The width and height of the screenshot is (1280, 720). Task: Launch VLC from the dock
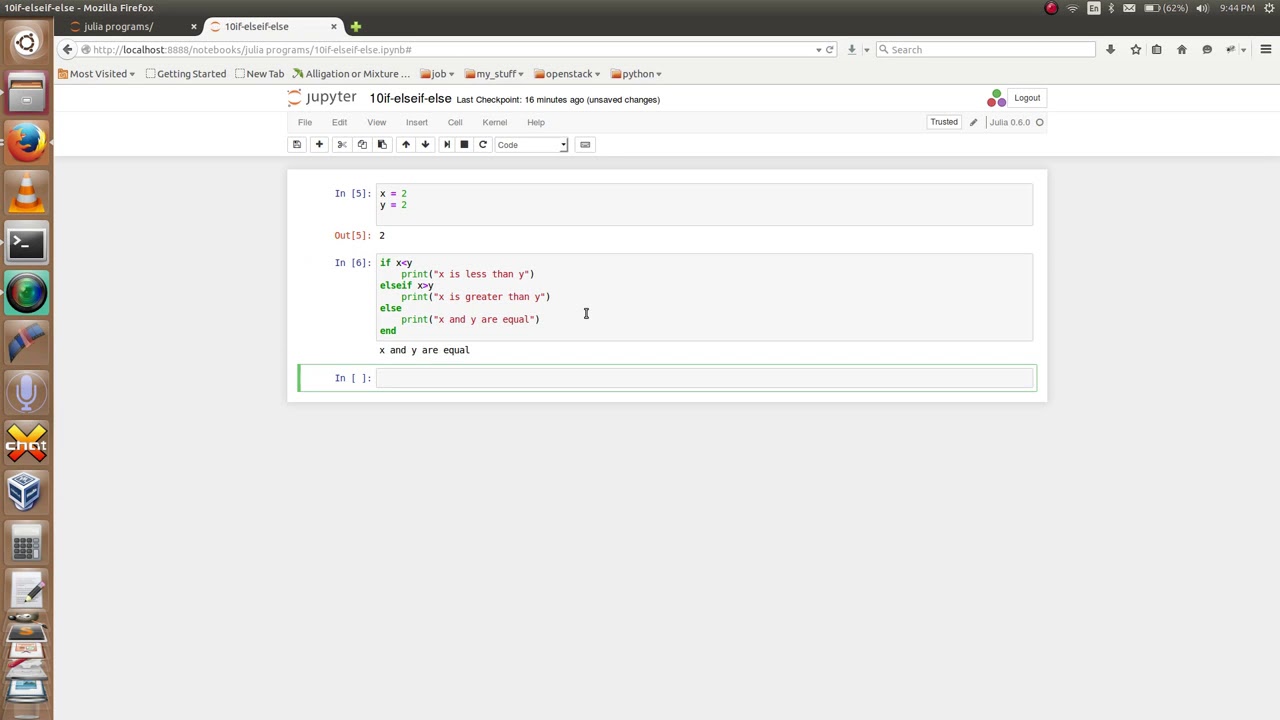[27, 192]
